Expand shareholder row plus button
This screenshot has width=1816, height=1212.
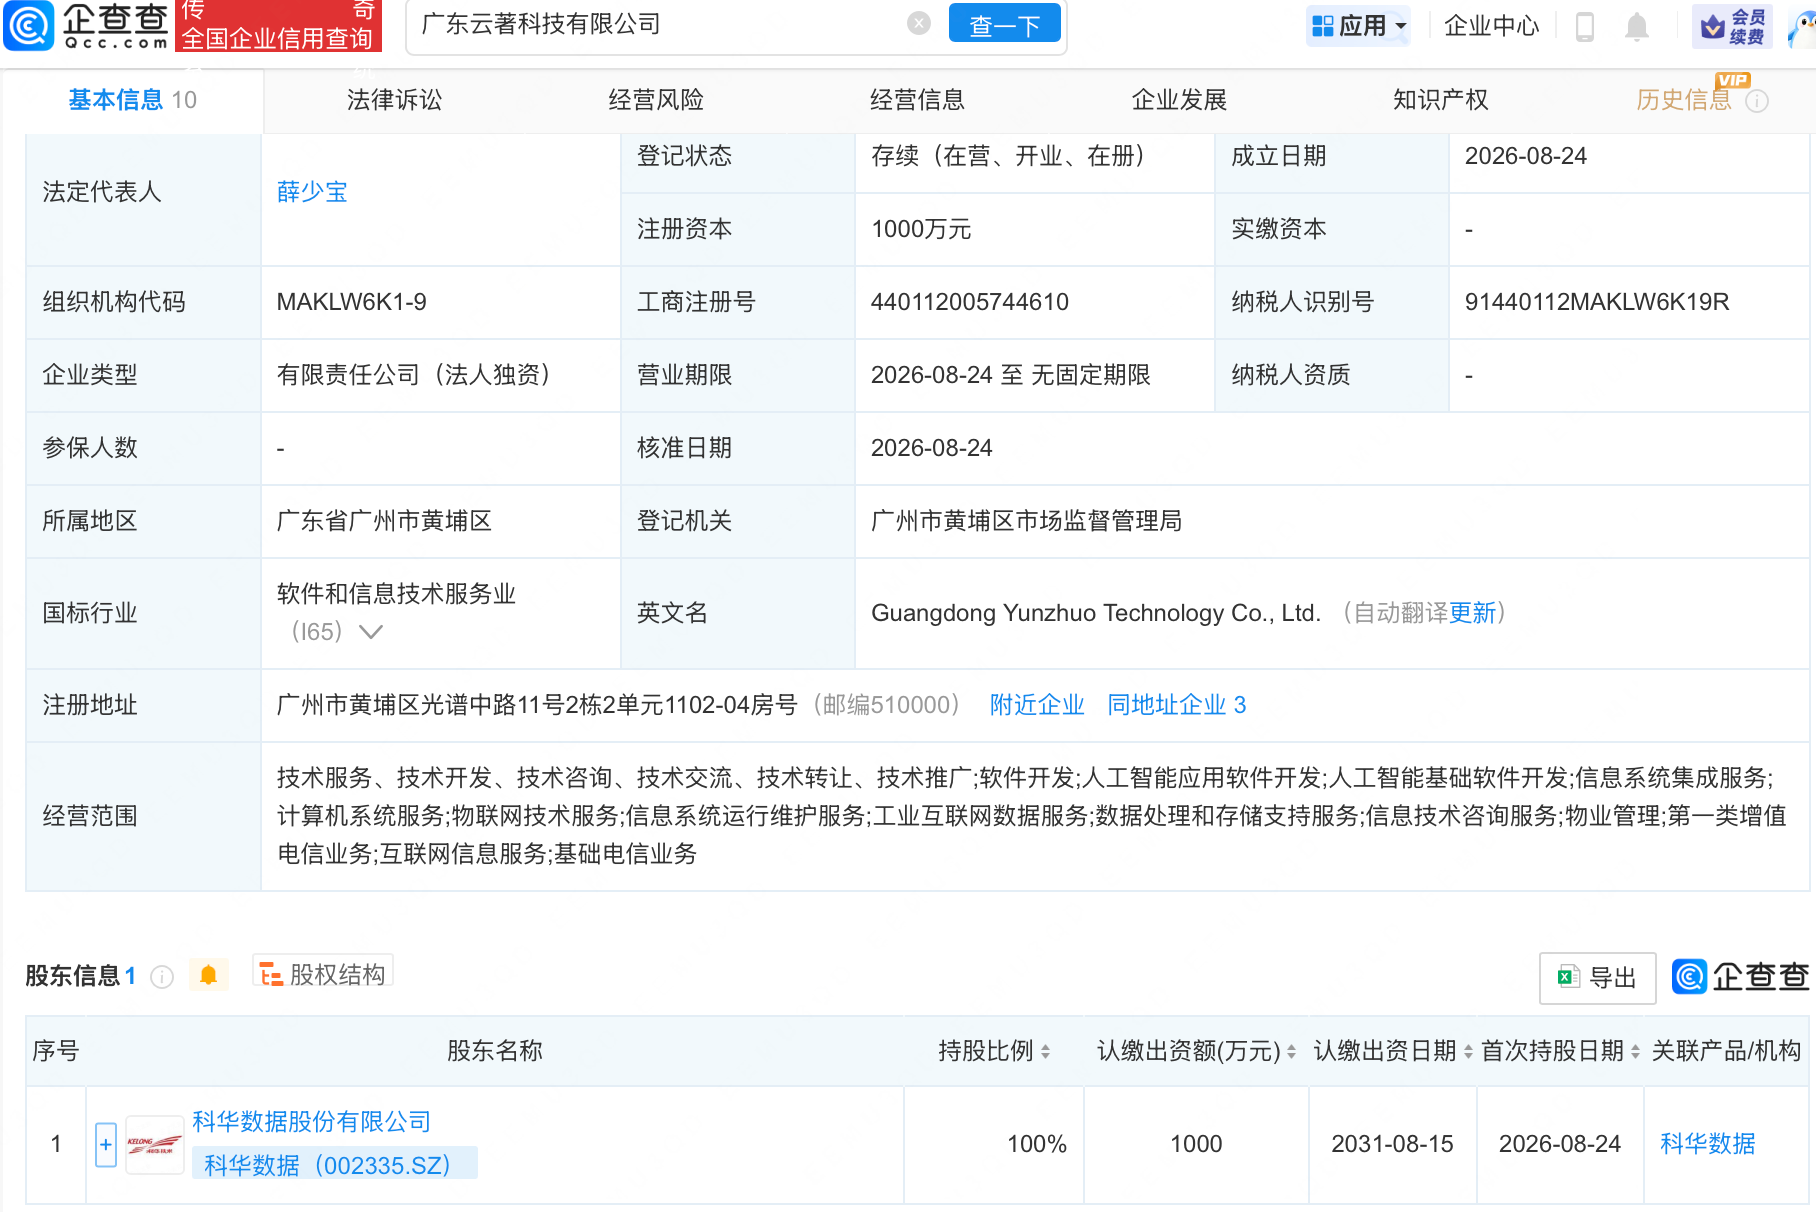pyautogui.click(x=106, y=1145)
